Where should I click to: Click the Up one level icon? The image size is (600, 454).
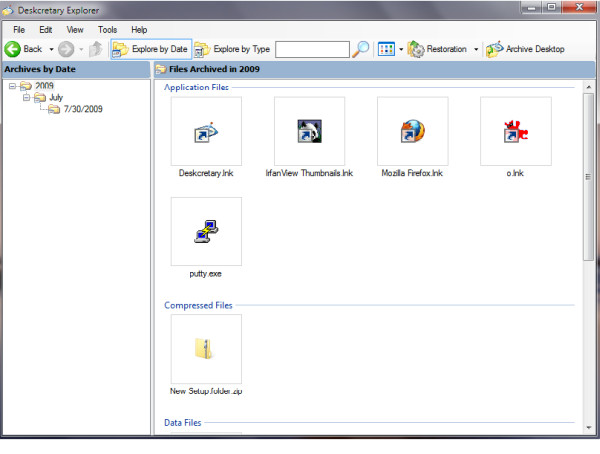(x=96, y=49)
